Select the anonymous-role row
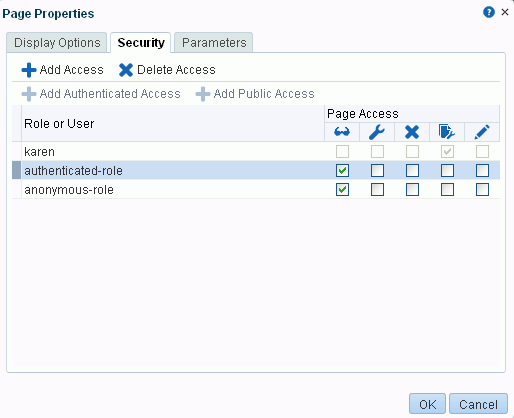Screen dimensions: 514x418 (x=256, y=190)
